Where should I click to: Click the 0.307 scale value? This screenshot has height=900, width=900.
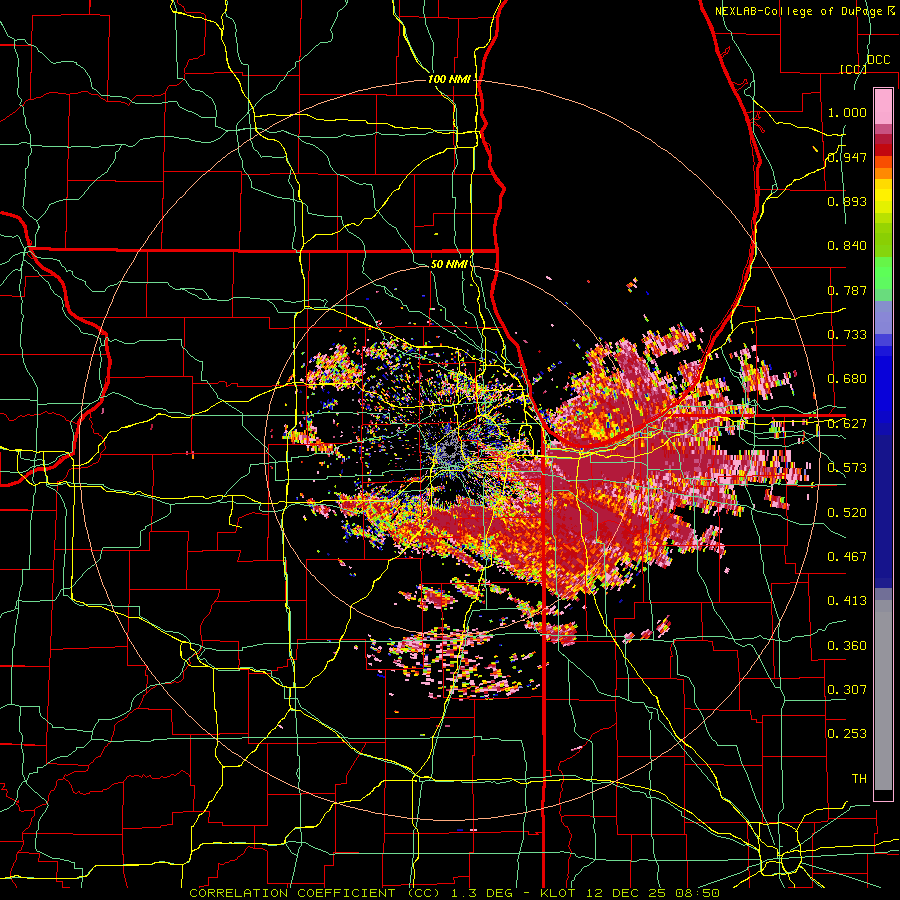pos(847,689)
